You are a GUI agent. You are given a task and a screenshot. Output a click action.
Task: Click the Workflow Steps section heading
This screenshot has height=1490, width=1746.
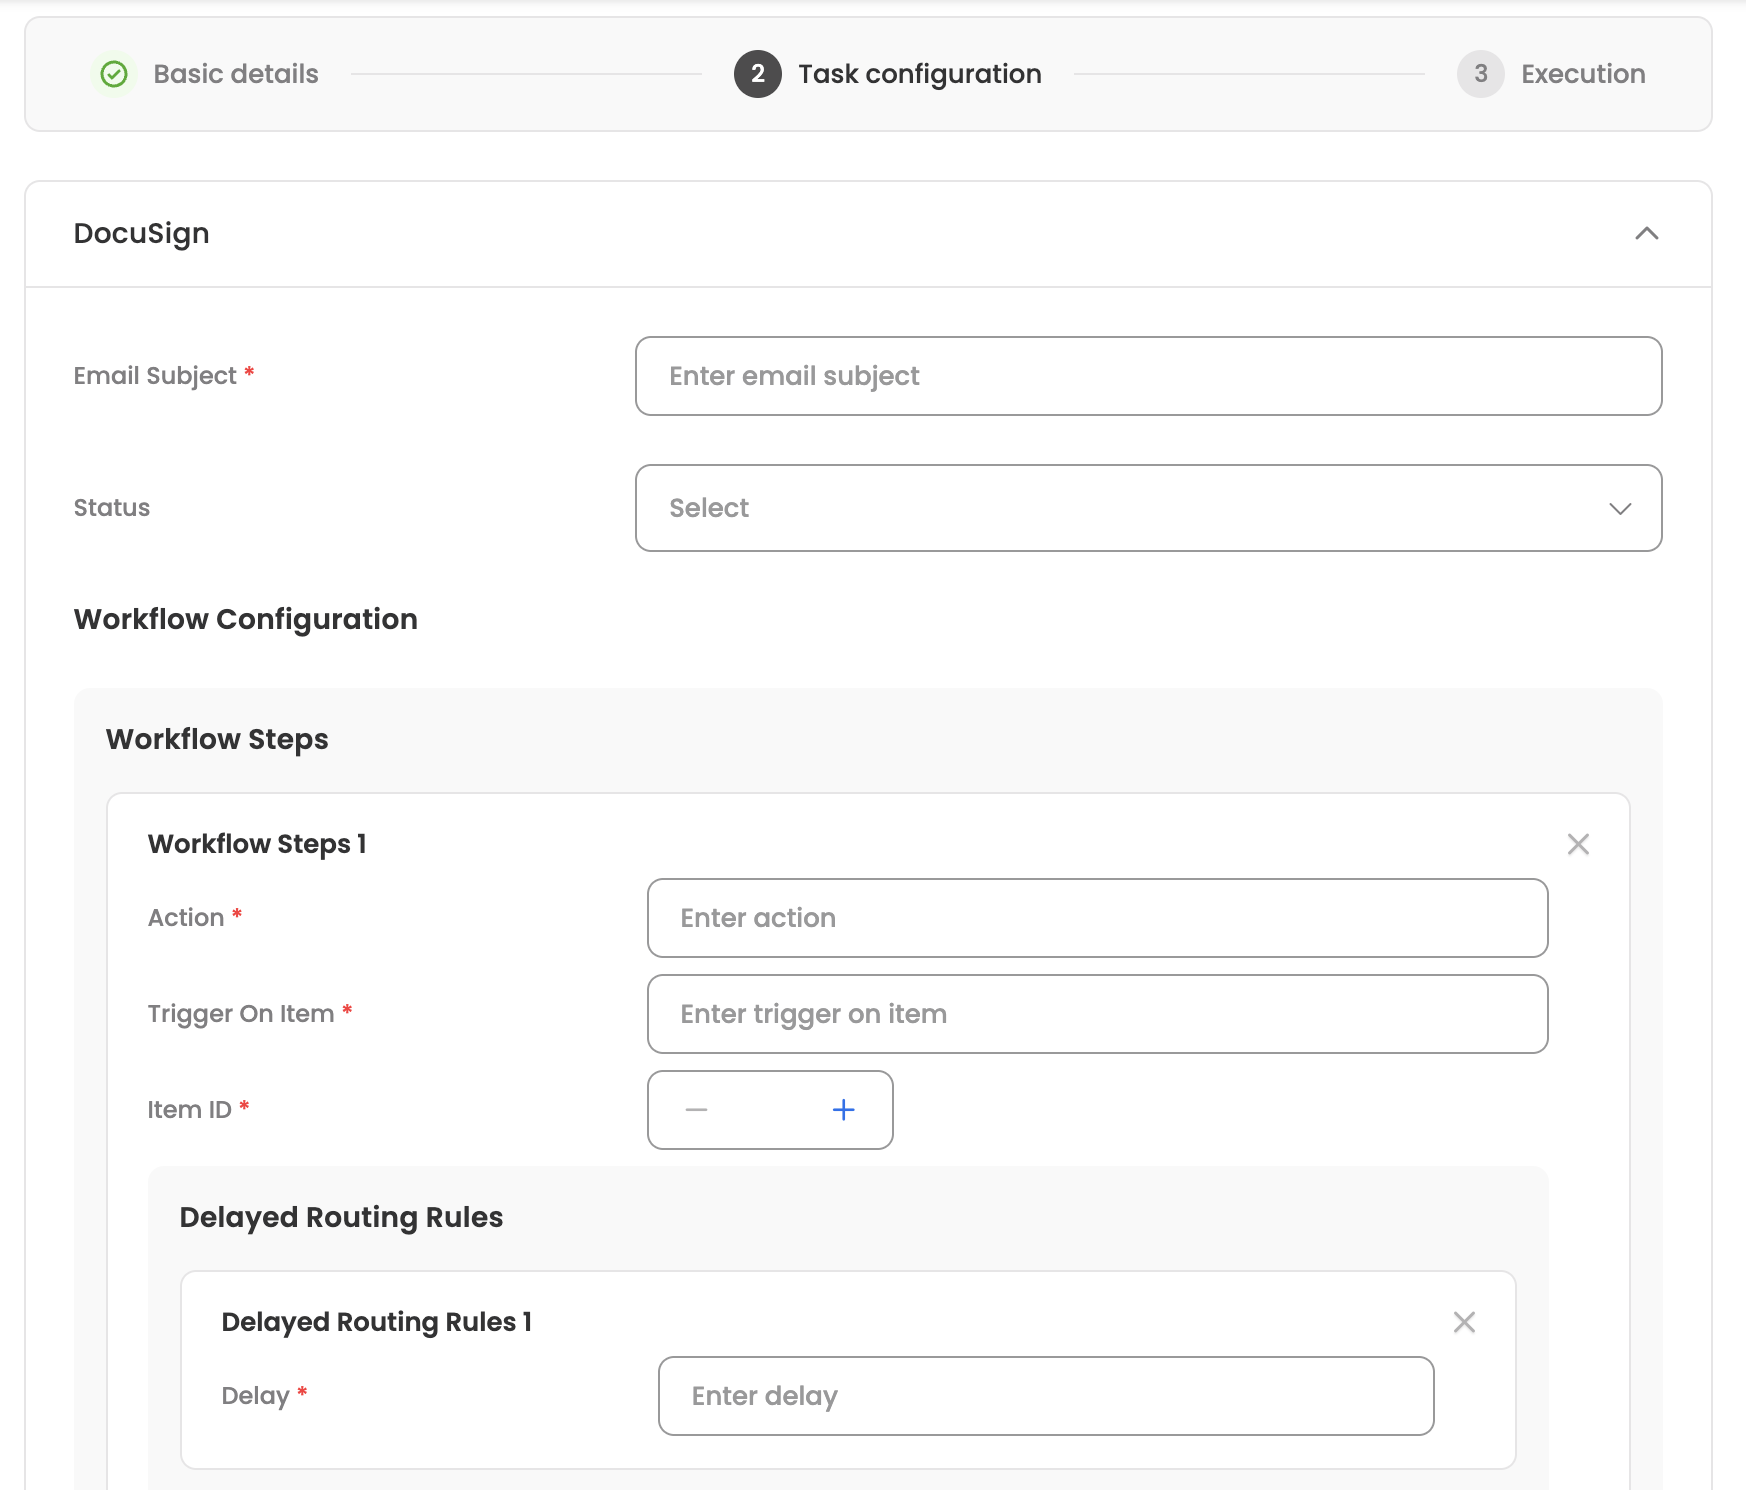pyautogui.click(x=217, y=740)
